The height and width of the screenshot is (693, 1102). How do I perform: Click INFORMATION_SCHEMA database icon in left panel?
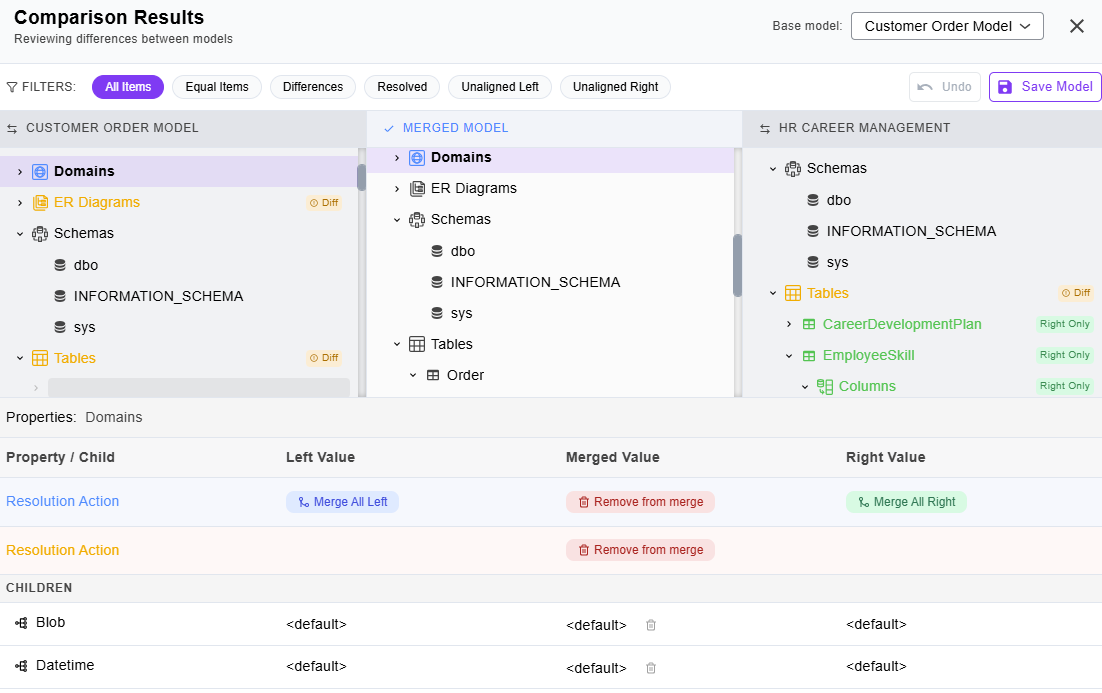[60, 296]
